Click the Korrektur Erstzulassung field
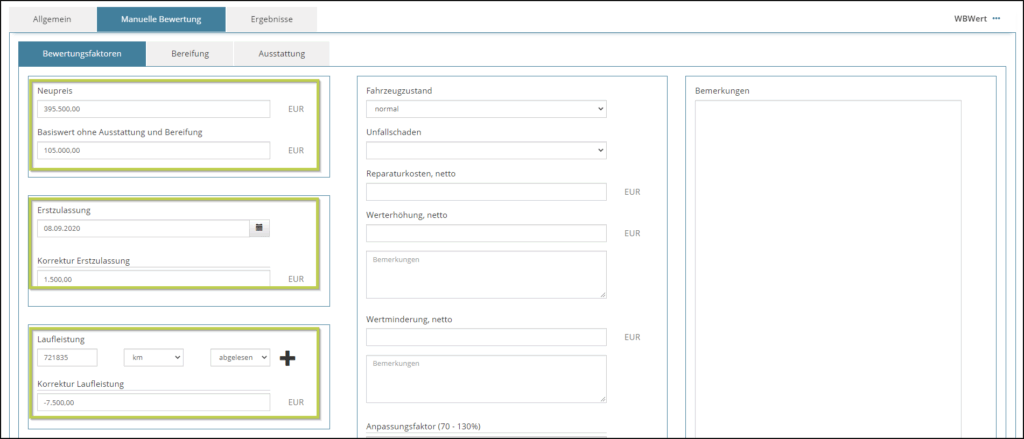The width and height of the screenshot is (1024, 439). point(153,279)
